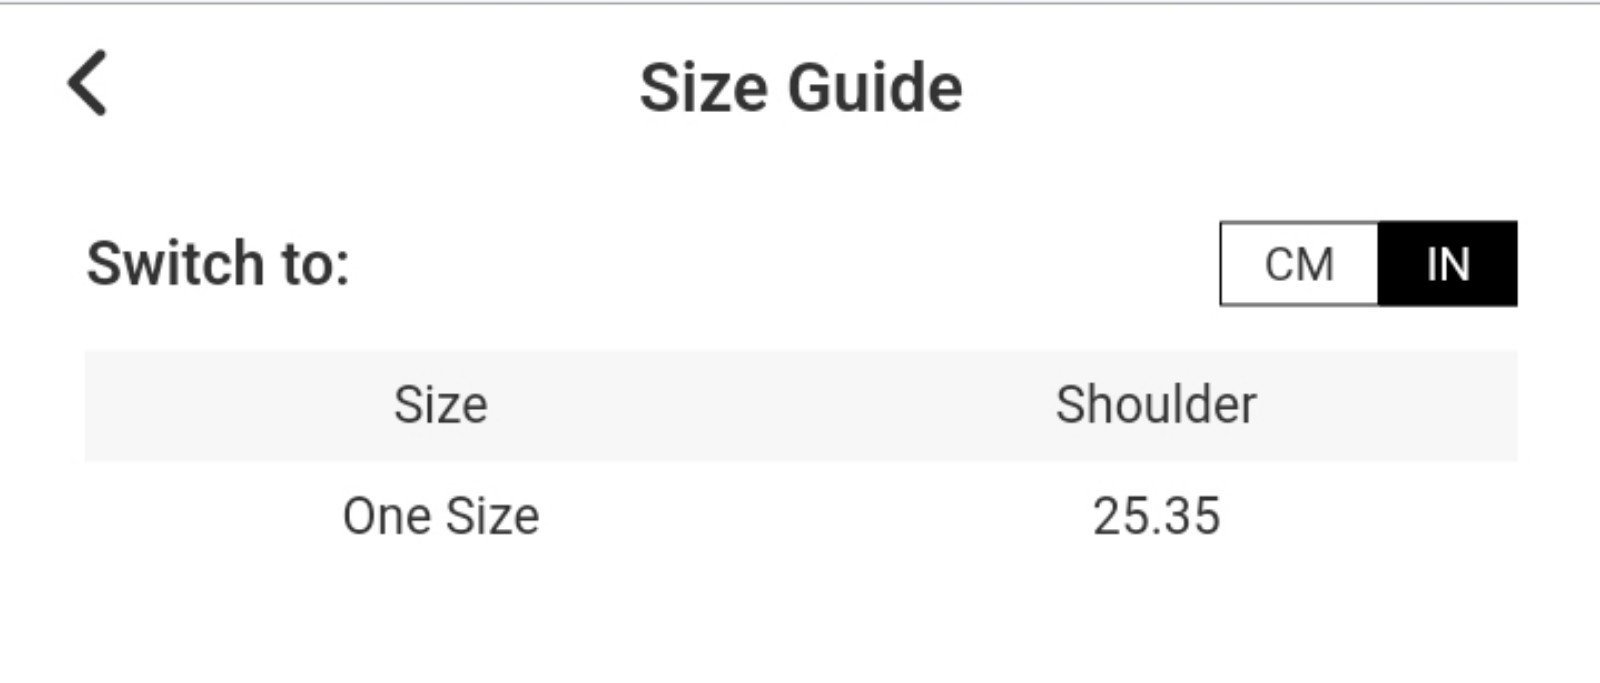Image resolution: width=1600 pixels, height=683 pixels.
Task: Select the IN unit option
Action: pyautogui.click(x=1447, y=264)
